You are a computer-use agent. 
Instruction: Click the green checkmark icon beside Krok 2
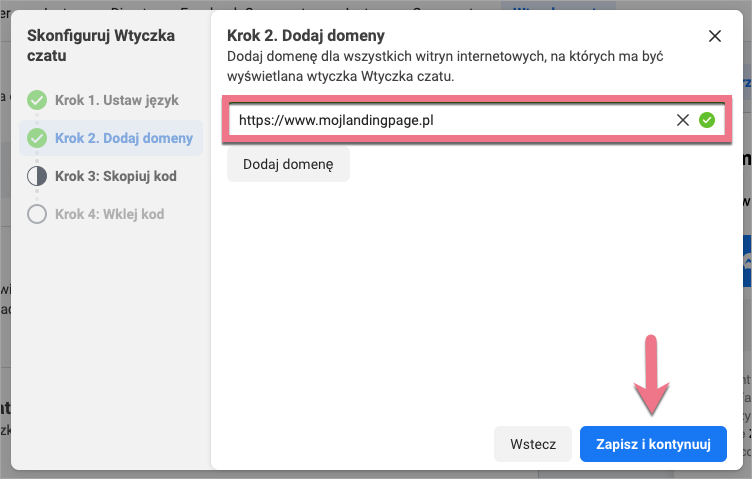pos(37,138)
